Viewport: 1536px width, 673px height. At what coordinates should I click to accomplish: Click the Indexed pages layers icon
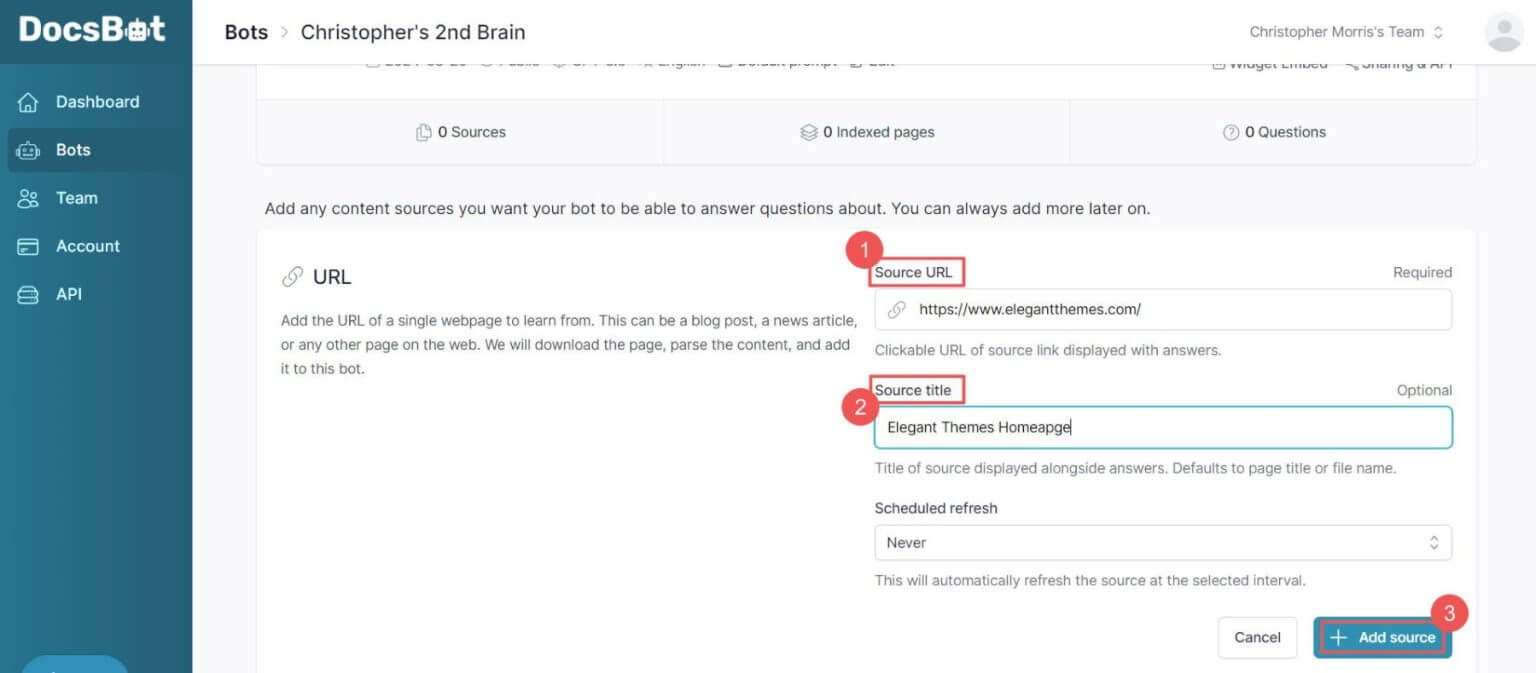pos(809,132)
